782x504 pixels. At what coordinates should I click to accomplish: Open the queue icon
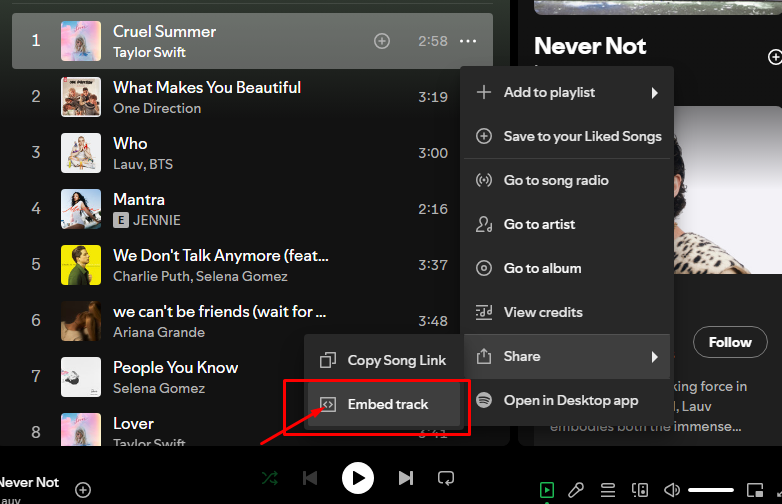tap(607, 490)
